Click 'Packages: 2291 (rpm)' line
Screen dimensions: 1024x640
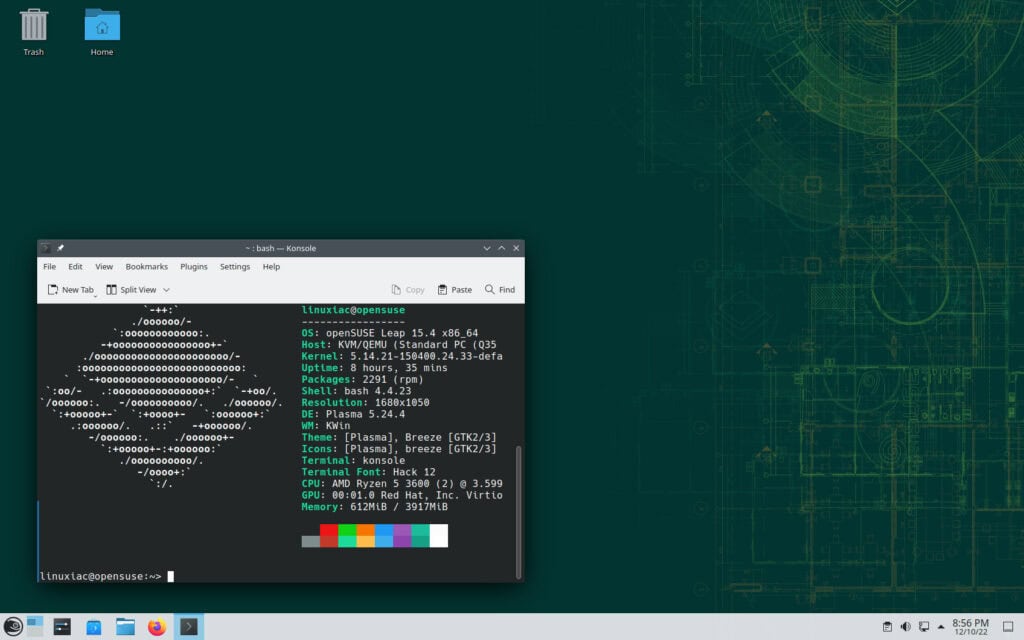pyautogui.click(x=362, y=379)
